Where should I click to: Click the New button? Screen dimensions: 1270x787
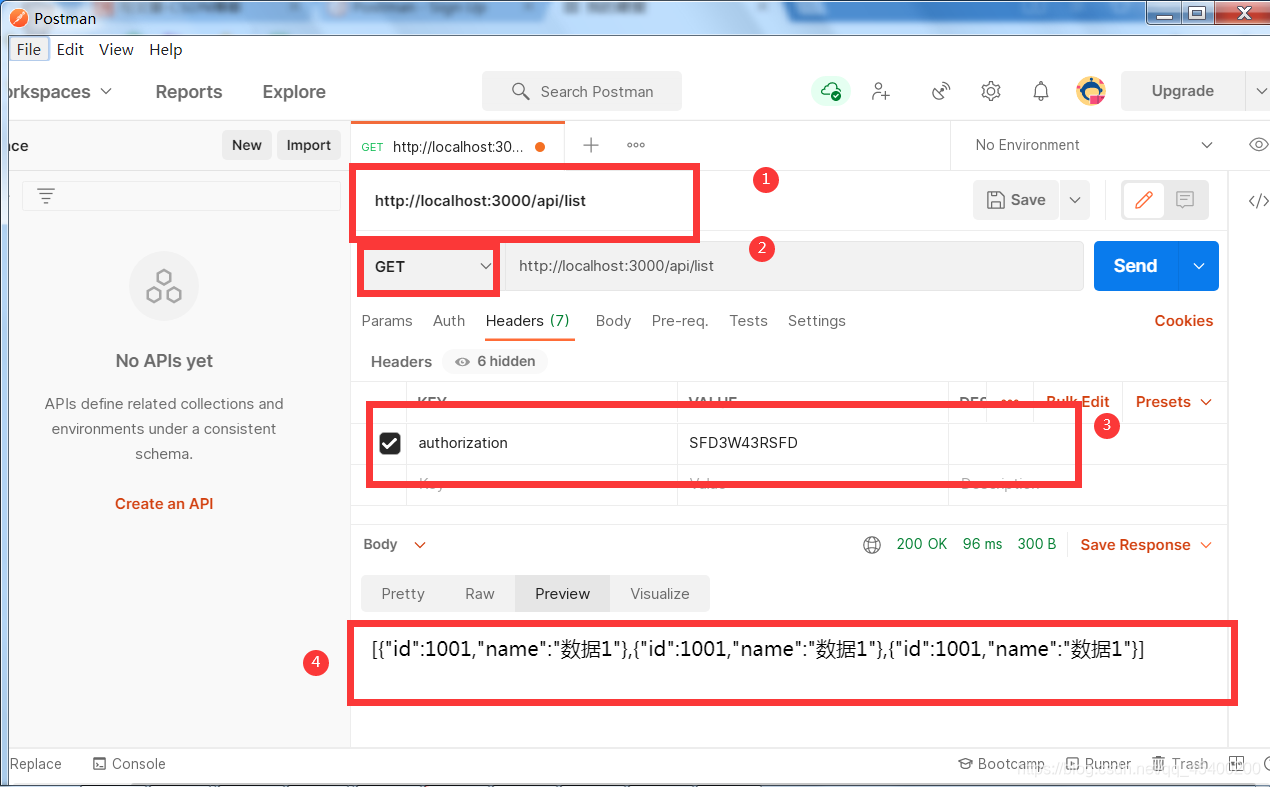(247, 145)
